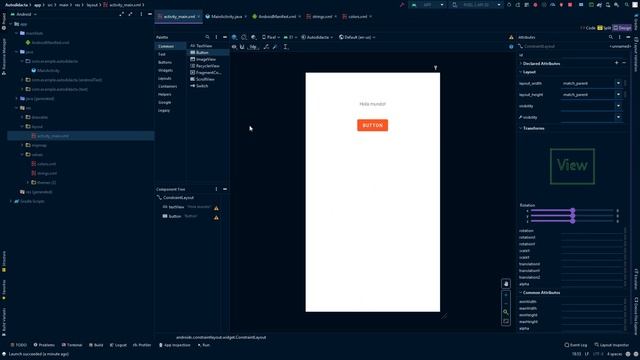This screenshot has width=640, height=360.
Task: Select the Layouts category in Palette
Action: point(164,78)
